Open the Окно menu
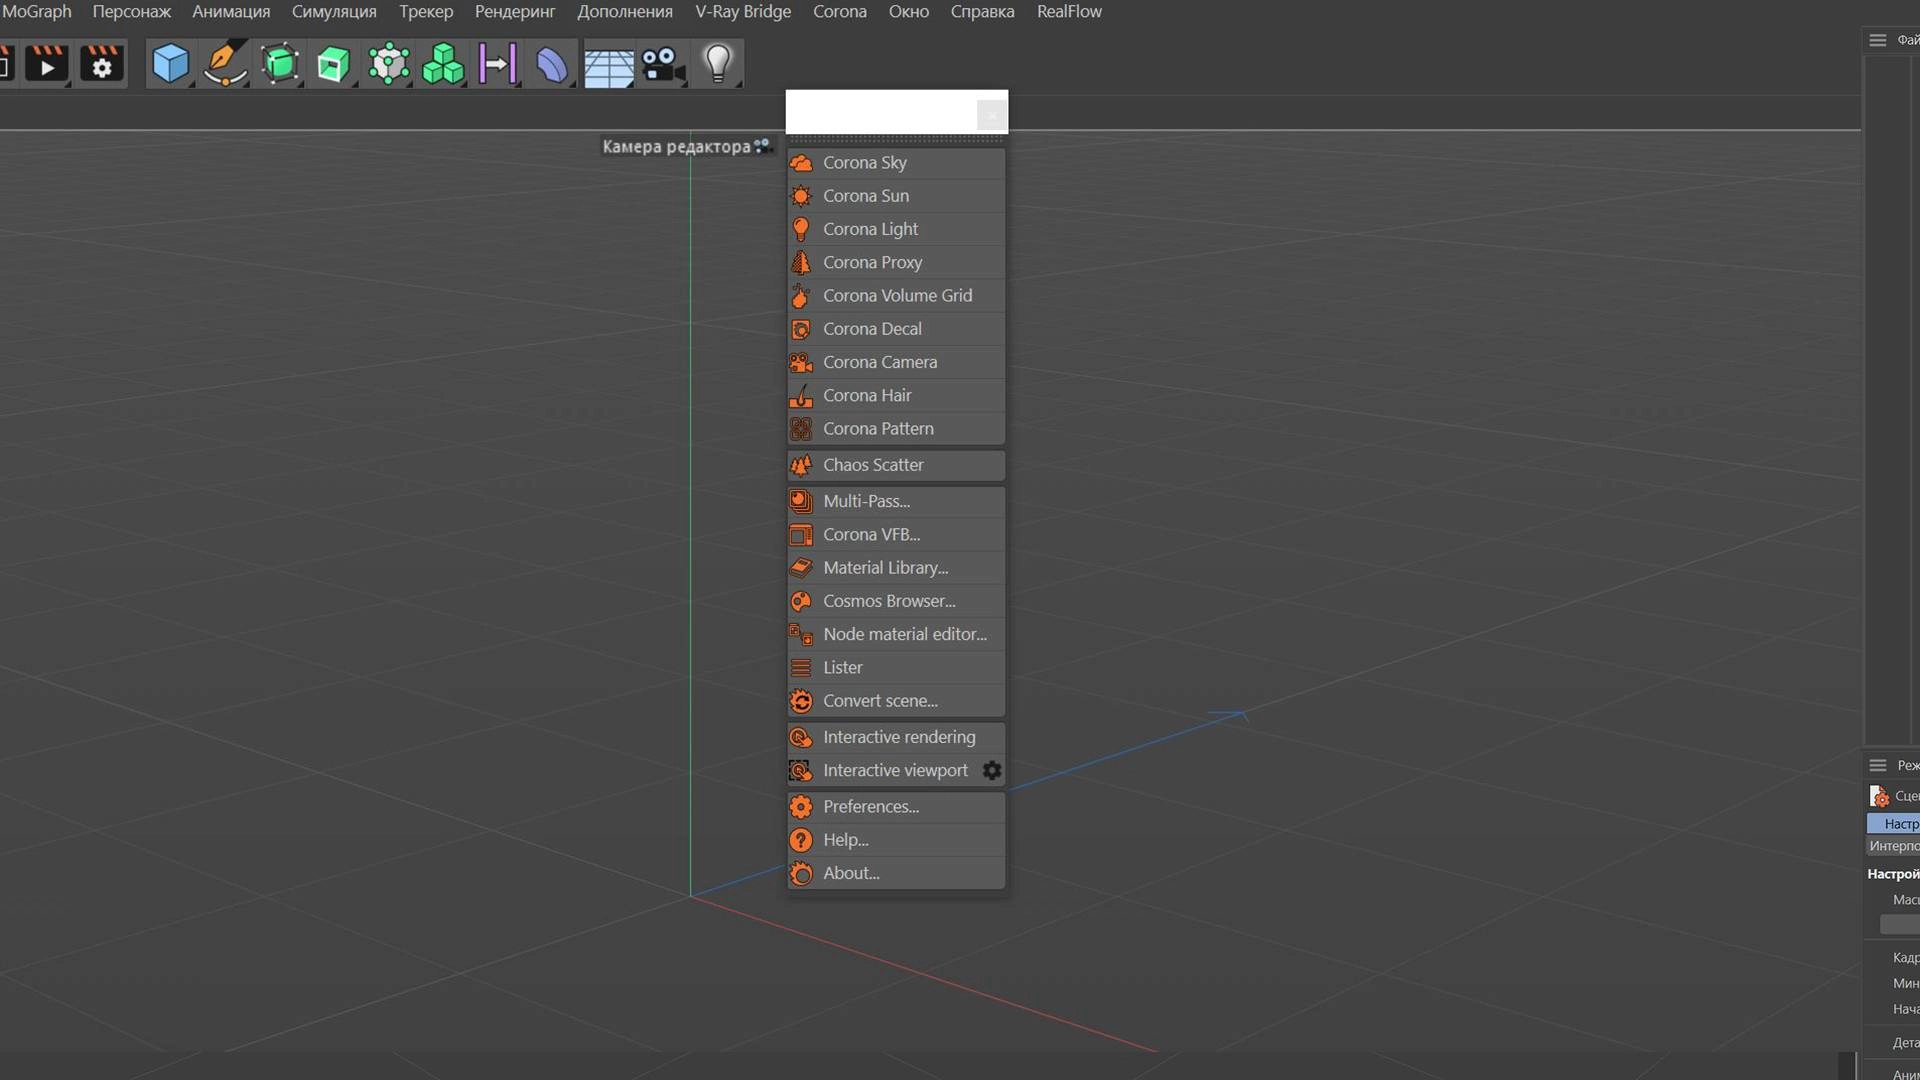 pyautogui.click(x=909, y=12)
